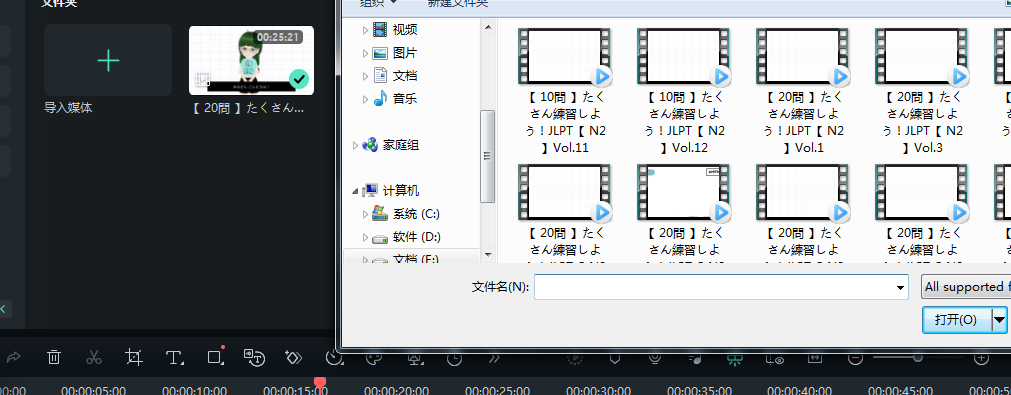Select the Vol.11 video file

pyautogui.click(x=564, y=91)
